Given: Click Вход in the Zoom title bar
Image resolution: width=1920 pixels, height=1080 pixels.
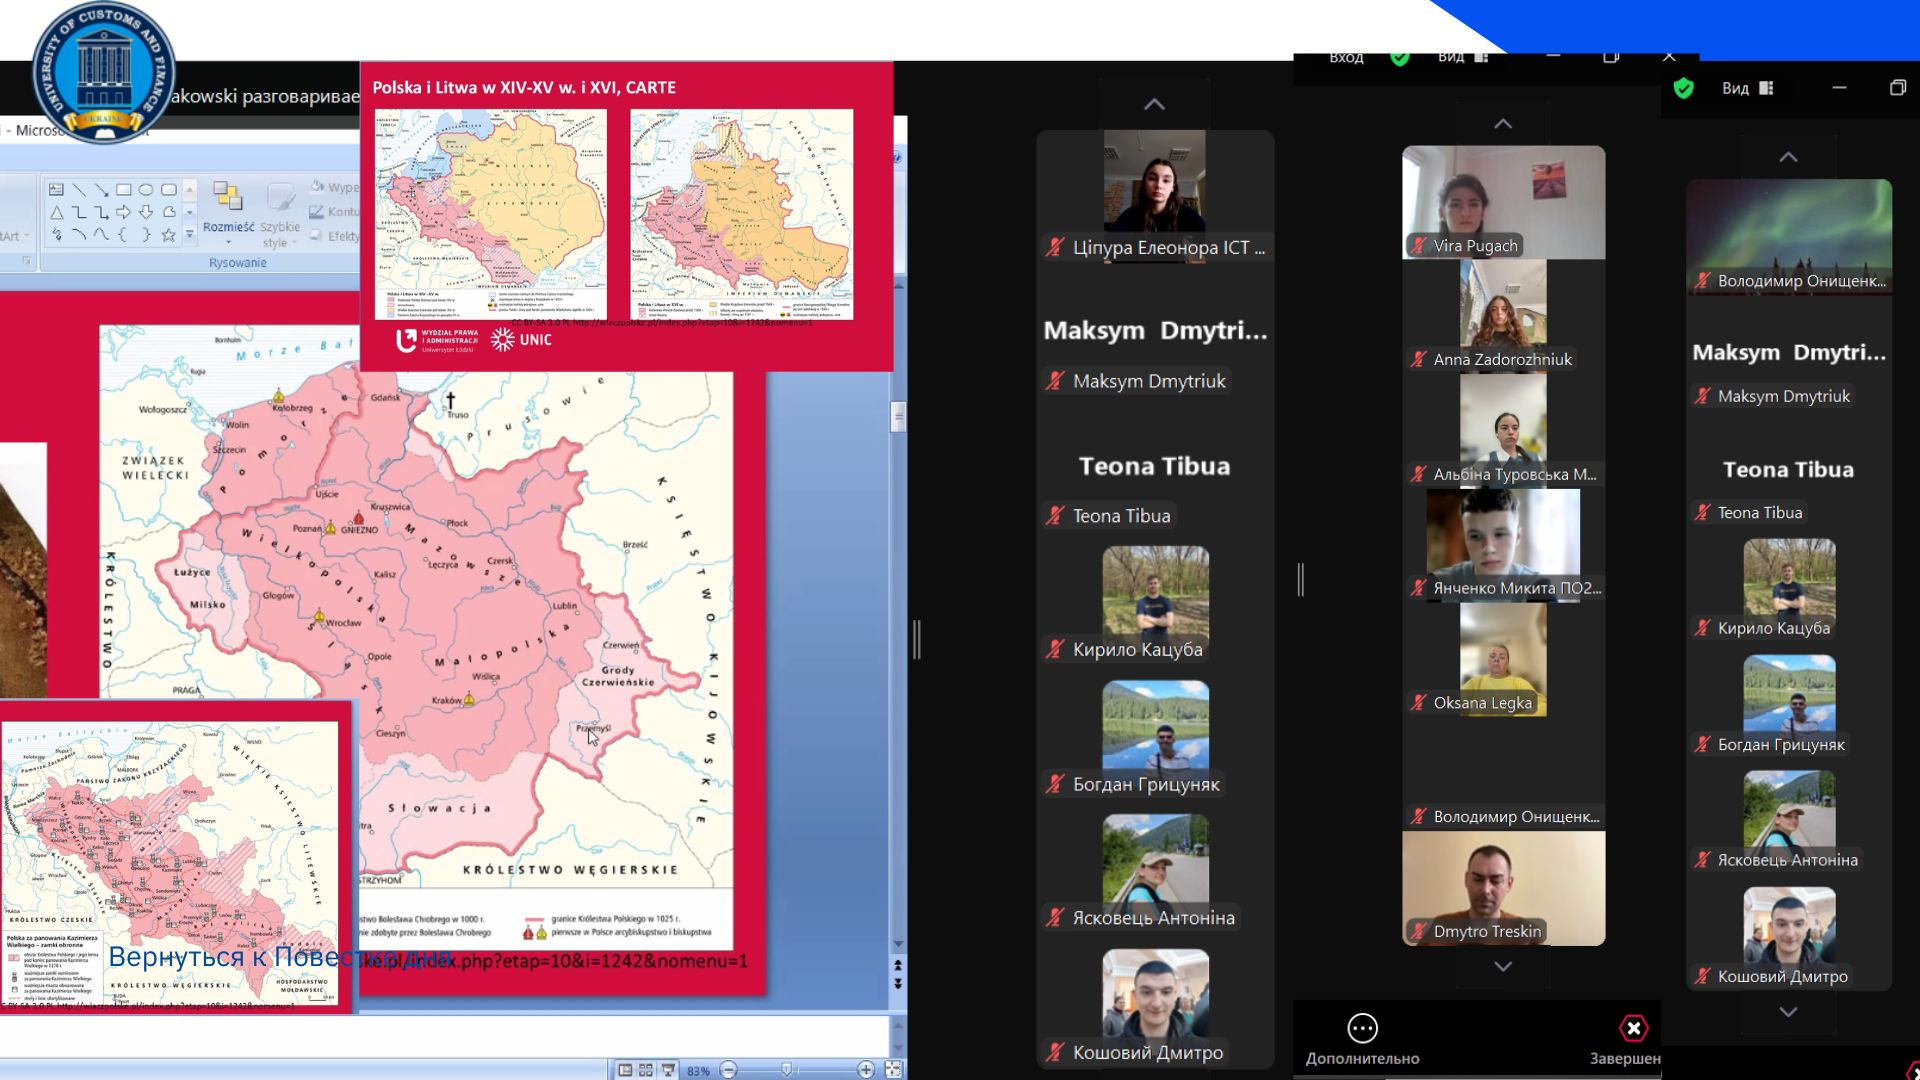Looking at the screenshot, I should (1346, 57).
